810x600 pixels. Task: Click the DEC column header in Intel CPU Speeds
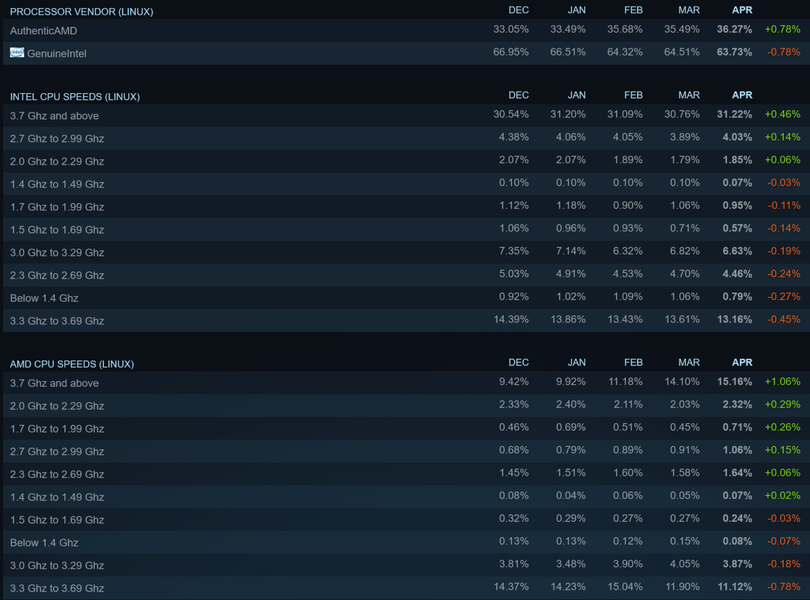[x=518, y=95]
